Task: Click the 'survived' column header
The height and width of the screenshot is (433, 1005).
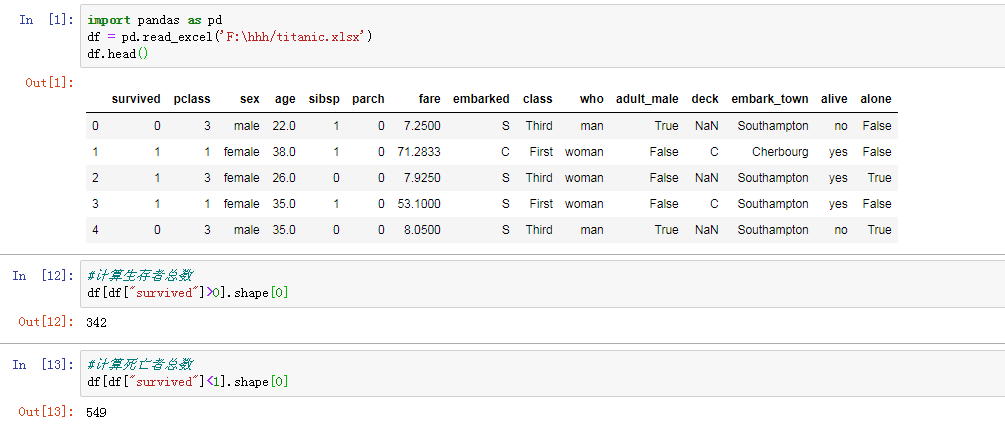Action: coord(135,99)
